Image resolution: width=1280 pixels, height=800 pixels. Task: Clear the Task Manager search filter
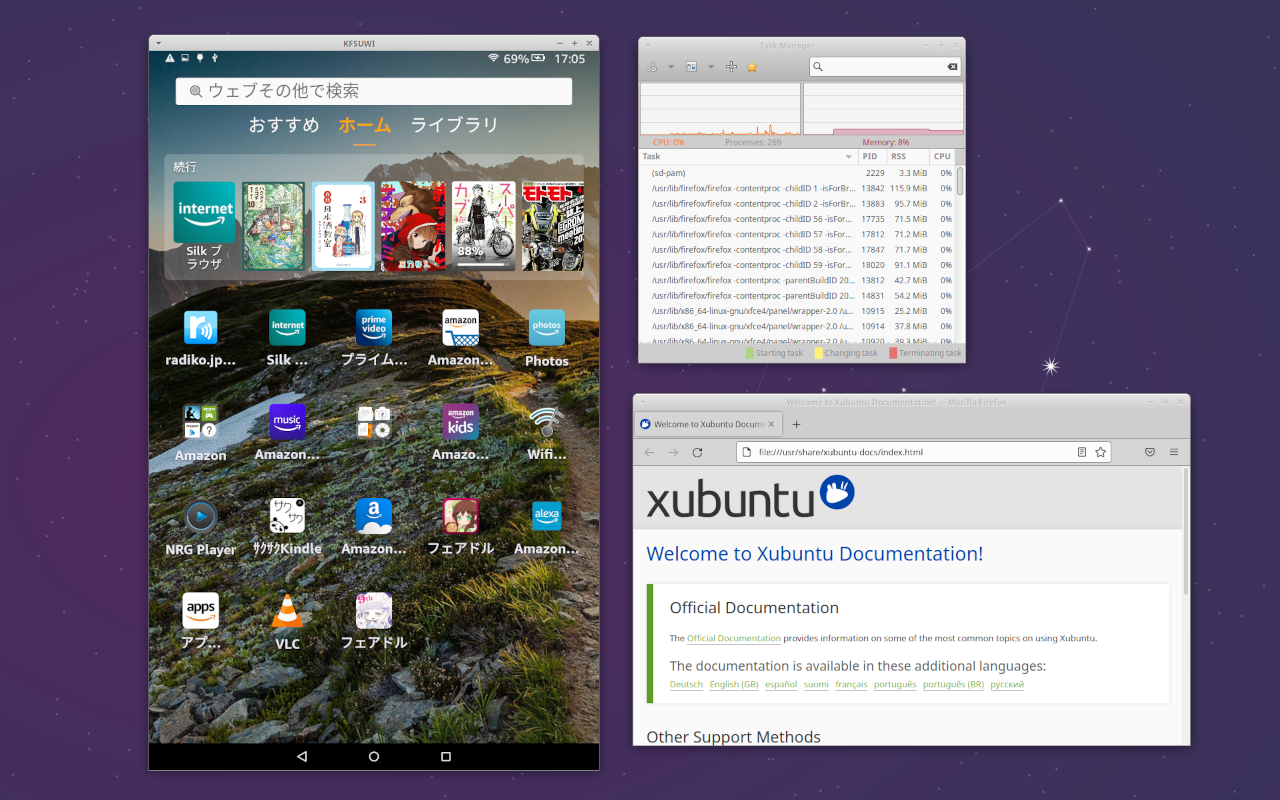click(x=952, y=67)
